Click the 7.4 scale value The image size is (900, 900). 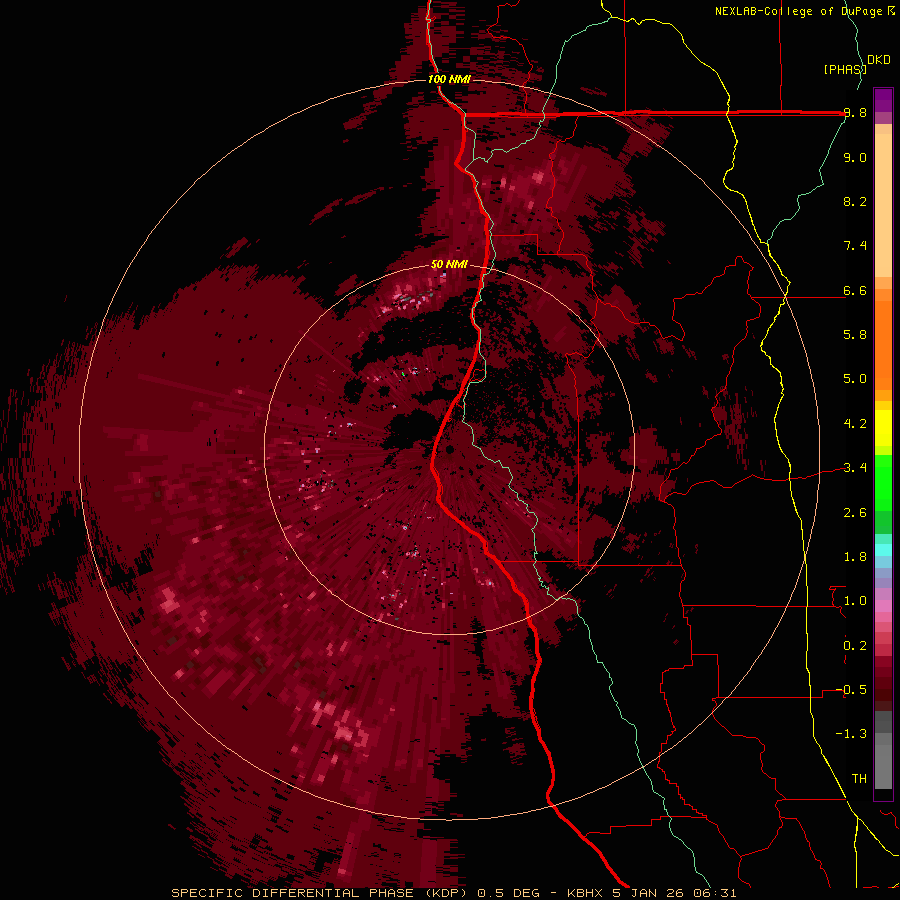tap(855, 246)
